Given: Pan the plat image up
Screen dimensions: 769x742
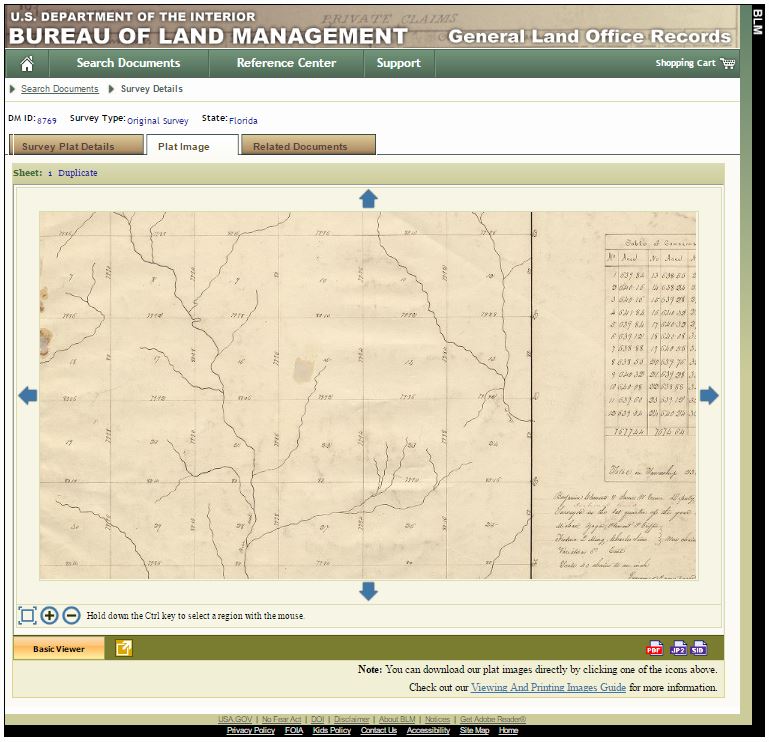Looking at the screenshot, I should click(368, 199).
